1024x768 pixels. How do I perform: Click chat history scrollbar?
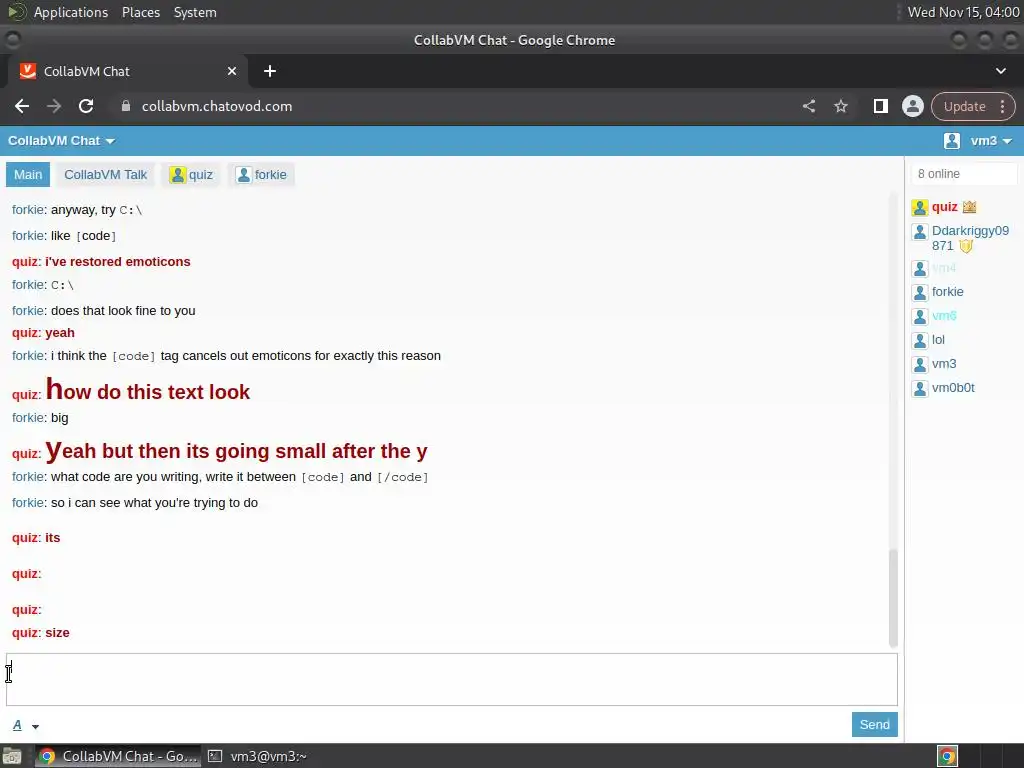[x=893, y=598]
